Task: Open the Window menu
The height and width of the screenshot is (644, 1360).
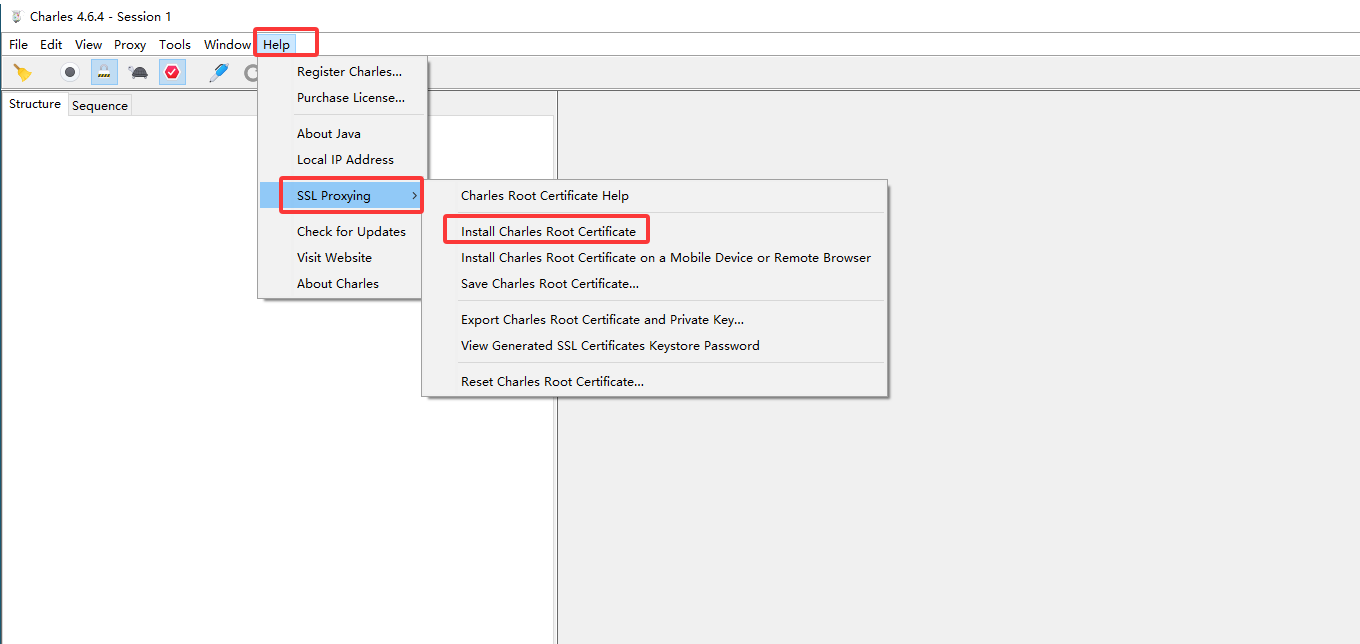Action: tap(227, 45)
